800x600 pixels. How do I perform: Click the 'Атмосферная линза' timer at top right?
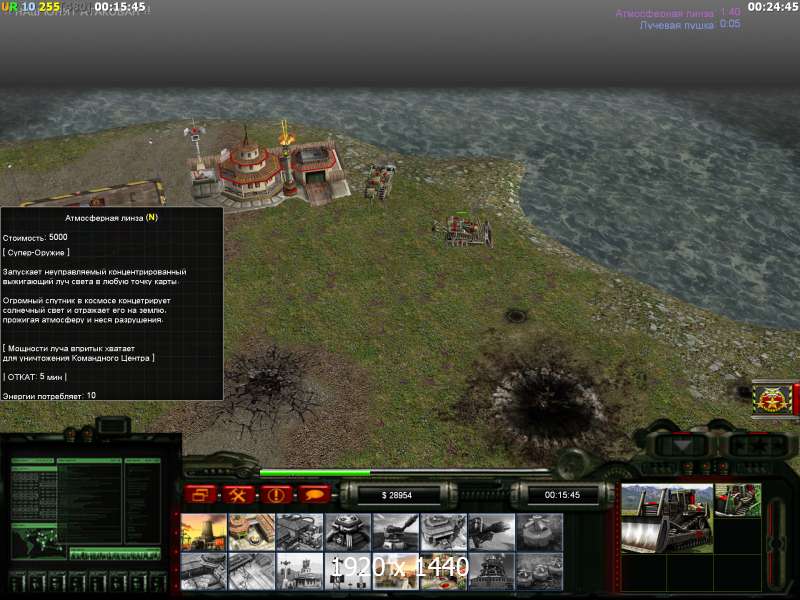coord(678,13)
